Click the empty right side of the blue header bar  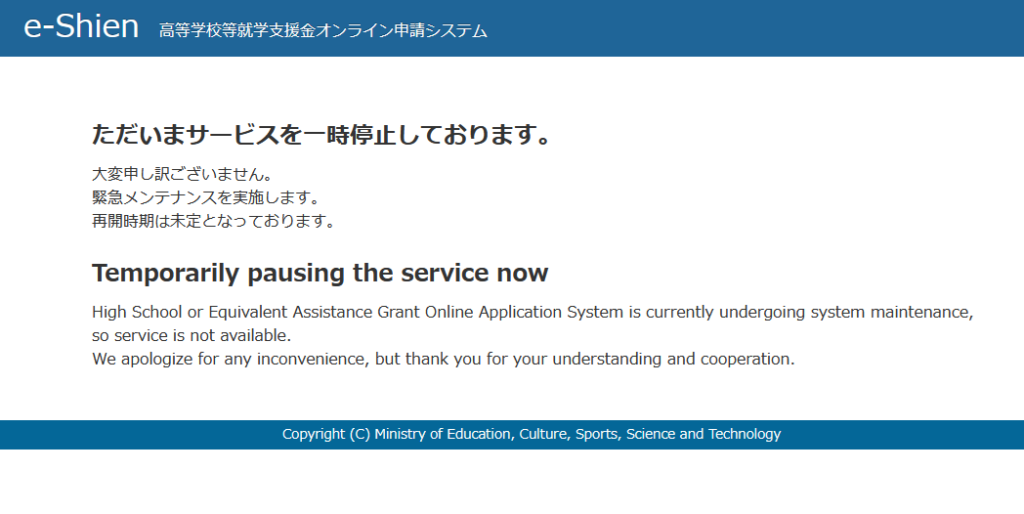coord(800,28)
